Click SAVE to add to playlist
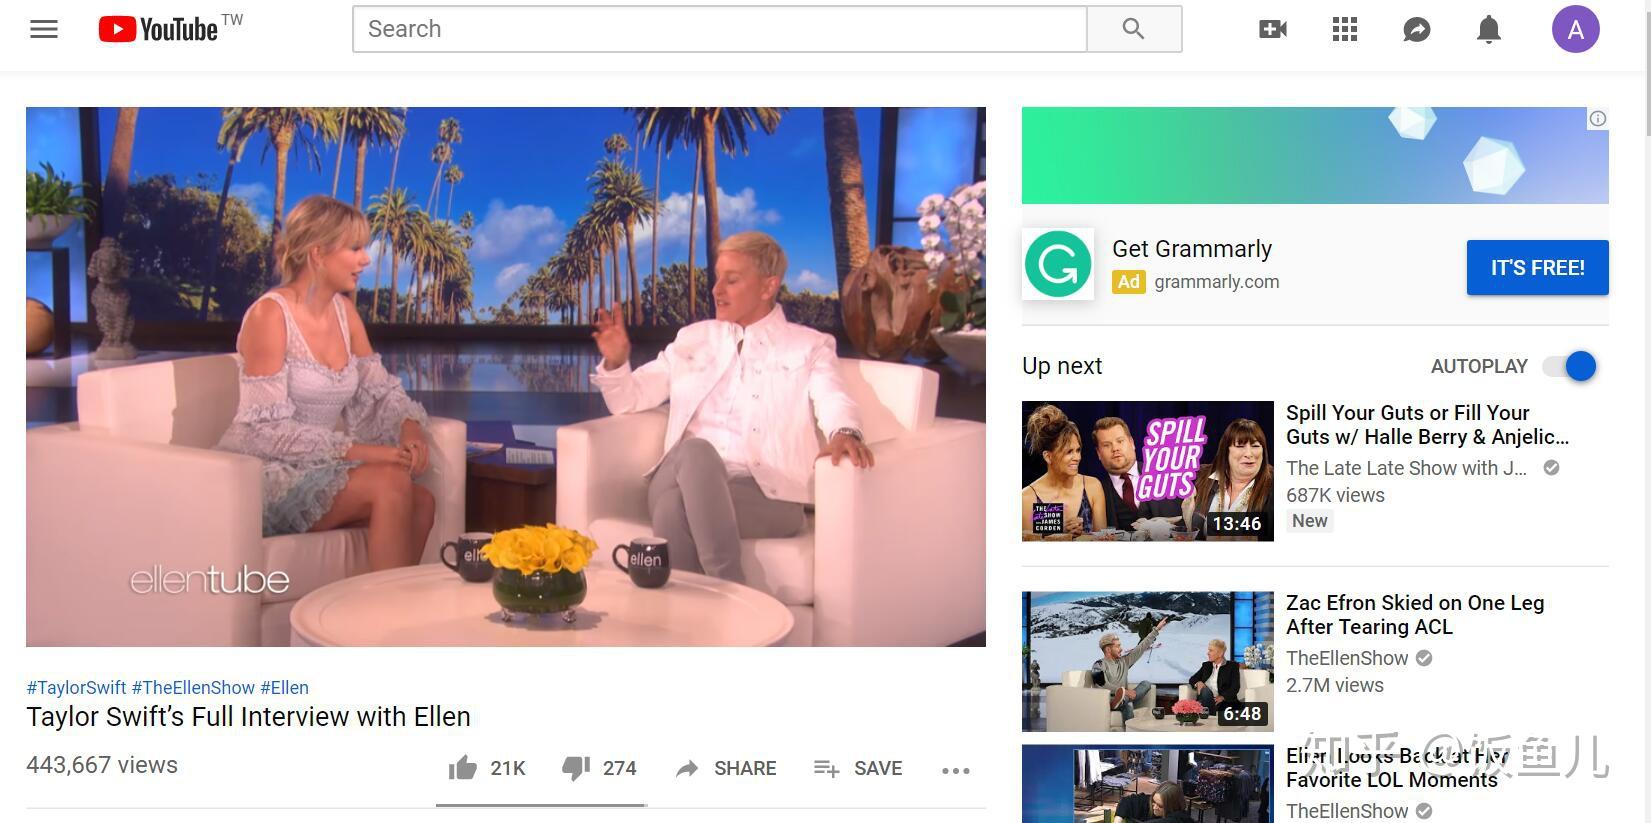The width and height of the screenshot is (1651, 823). click(x=858, y=768)
